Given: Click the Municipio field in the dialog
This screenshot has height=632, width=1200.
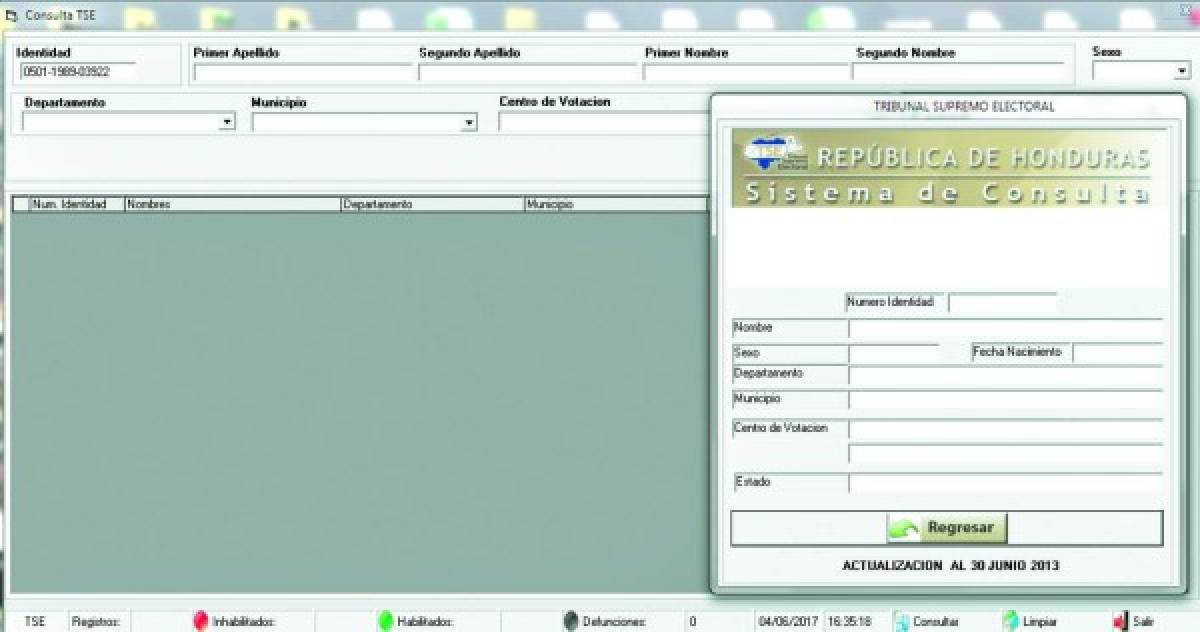Looking at the screenshot, I should [1006, 401].
